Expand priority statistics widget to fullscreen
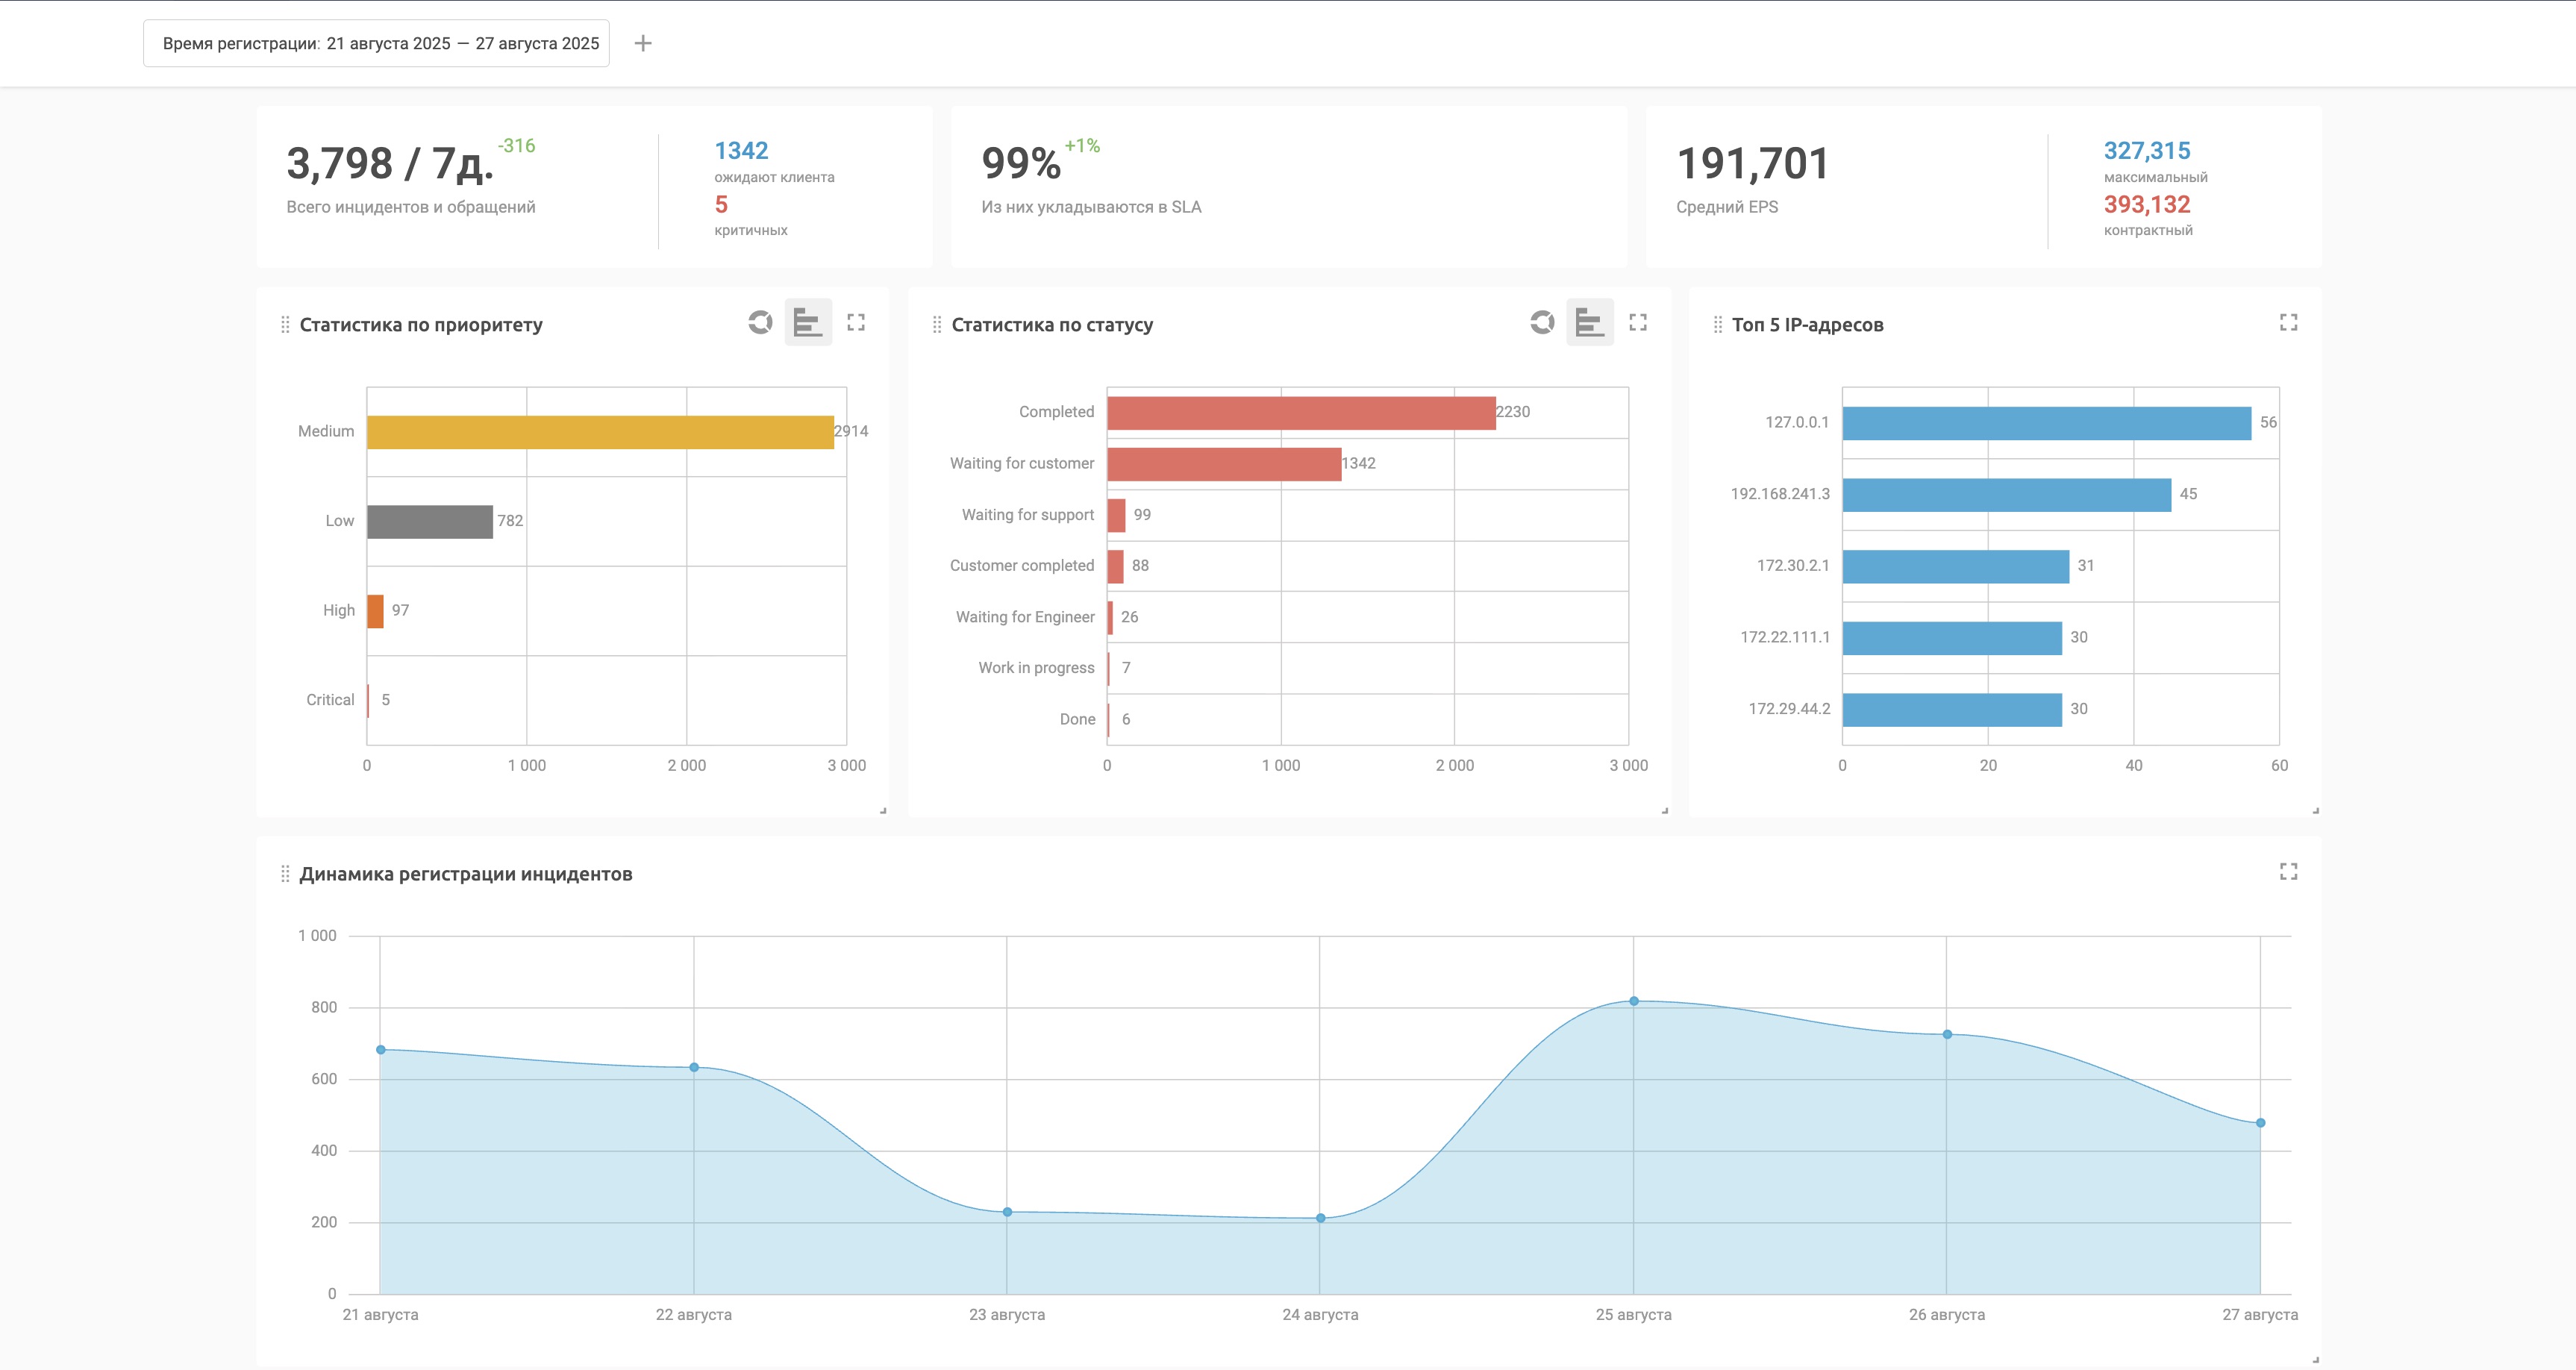Screen dimensions: 2576x1370 pos(856,322)
